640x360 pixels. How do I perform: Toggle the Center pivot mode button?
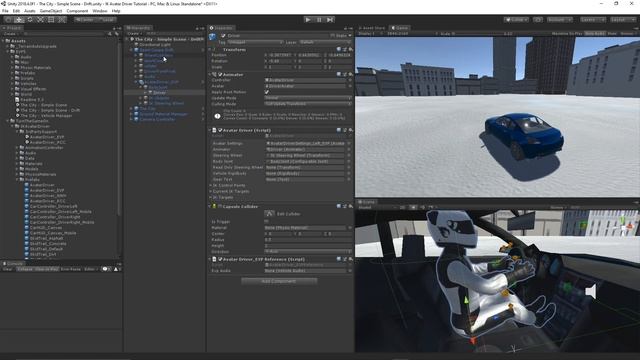click(84, 20)
